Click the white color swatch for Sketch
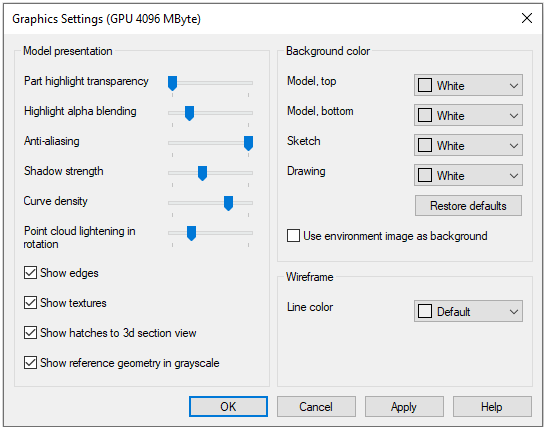Image resolution: width=544 pixels, height=430 pixels. [x=425, y=145]
